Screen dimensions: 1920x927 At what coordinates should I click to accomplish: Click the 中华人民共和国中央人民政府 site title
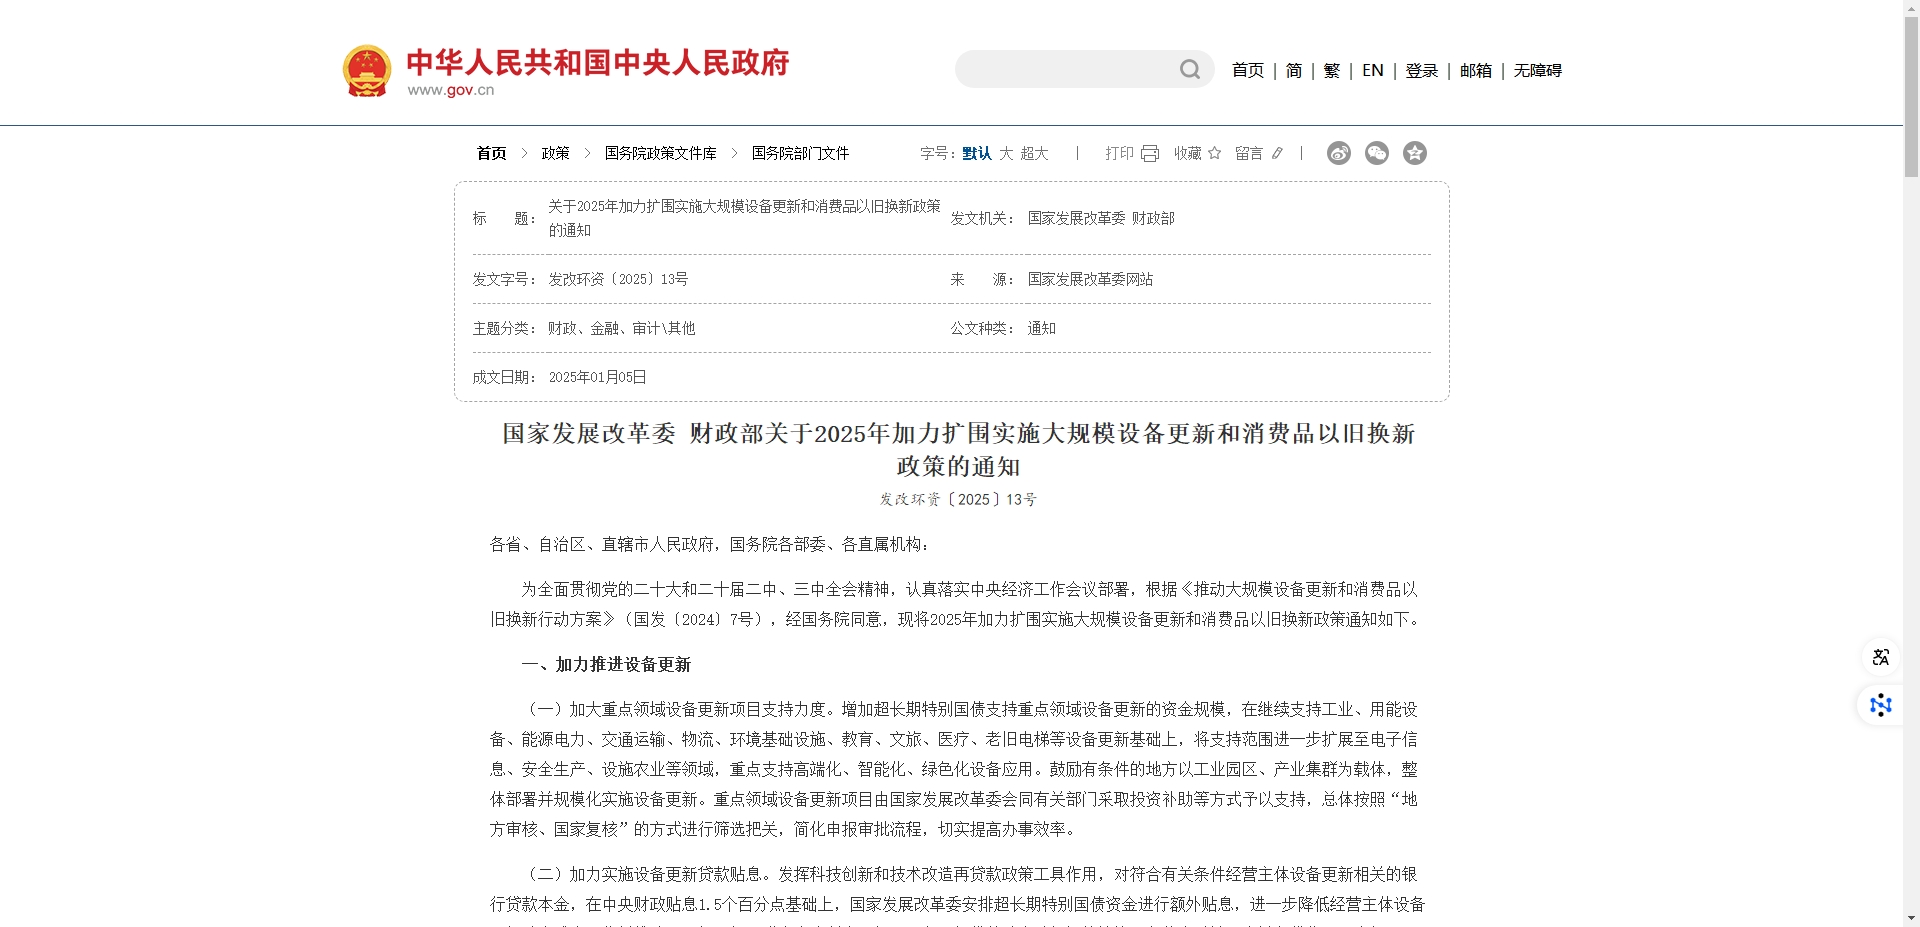(x=598, y=62)
